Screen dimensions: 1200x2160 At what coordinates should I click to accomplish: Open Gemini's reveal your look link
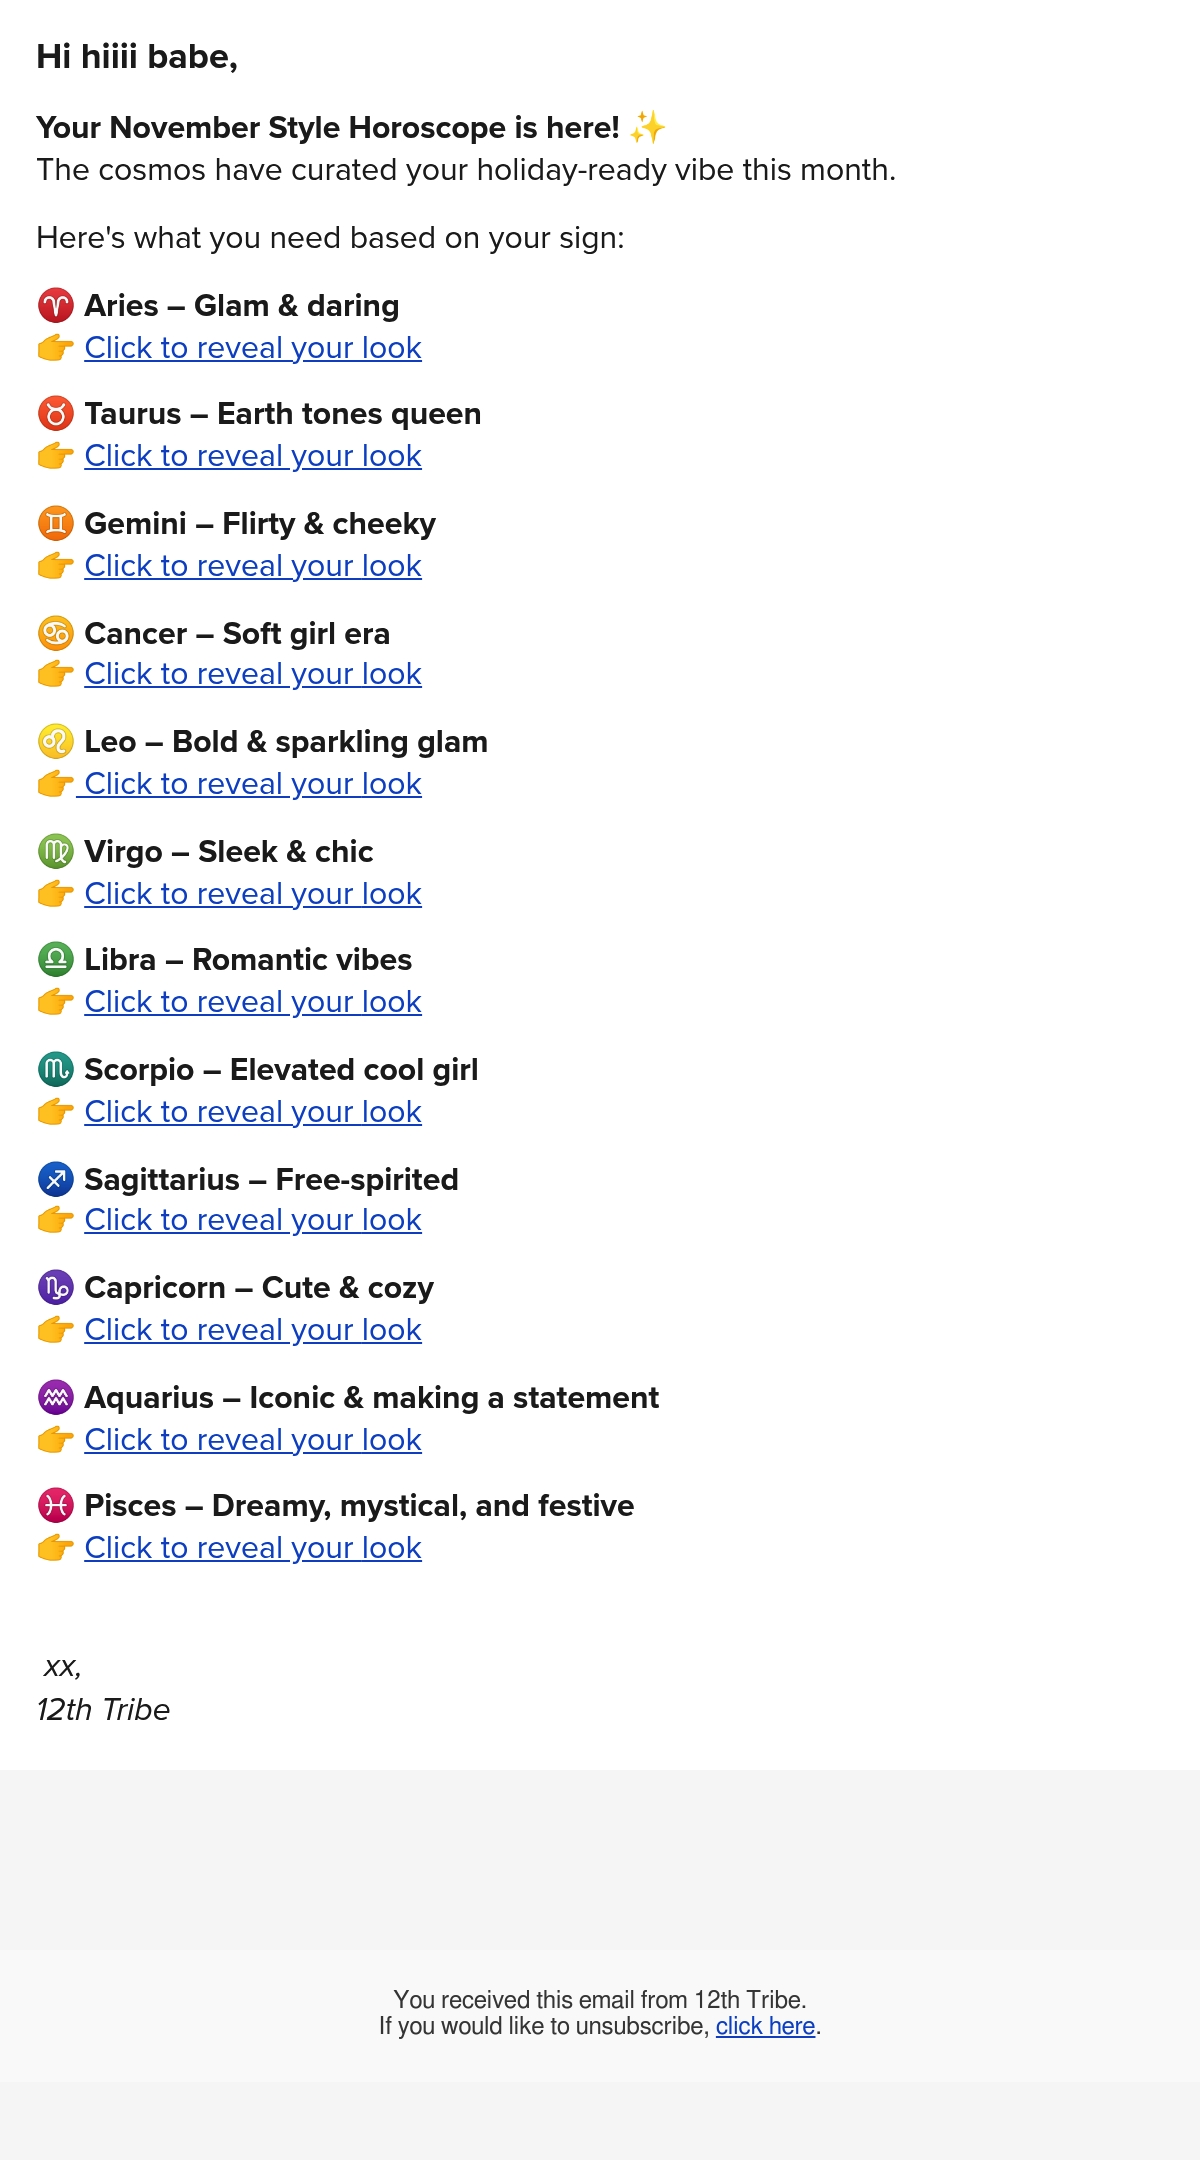tap(253, 565)
